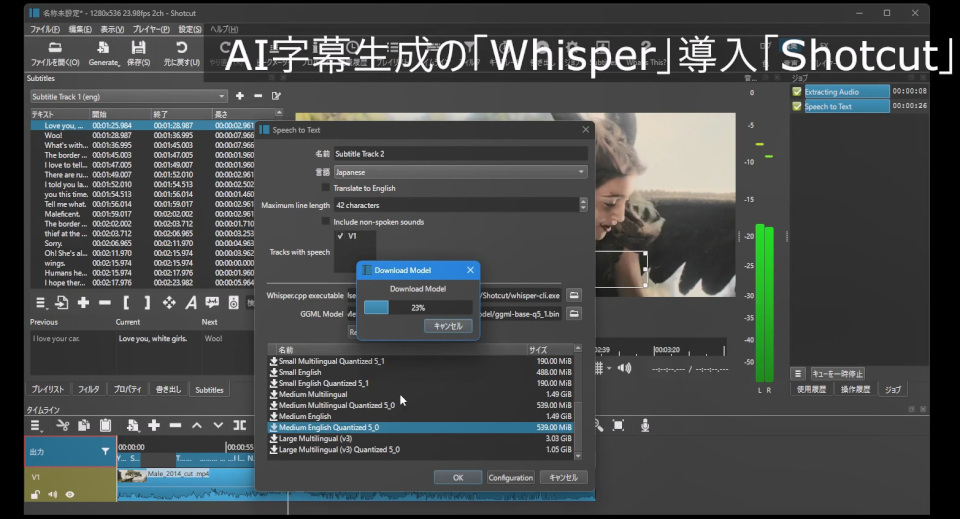Open the プレイヤー menu
Image resolution: width=960 pixels, height=519 pixels.
pyautogui.click(x=151, y=29)
